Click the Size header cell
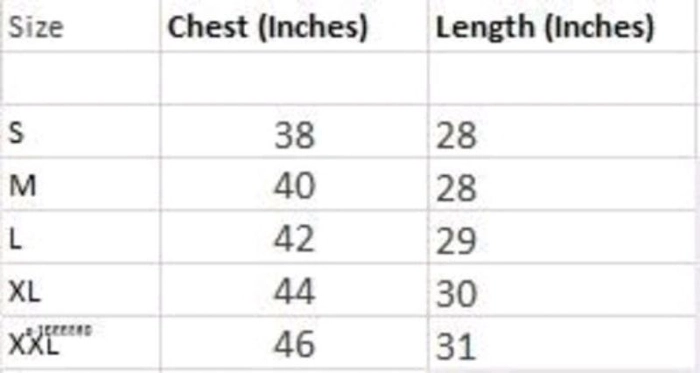 pyautogui.click(x=80, y=26)
